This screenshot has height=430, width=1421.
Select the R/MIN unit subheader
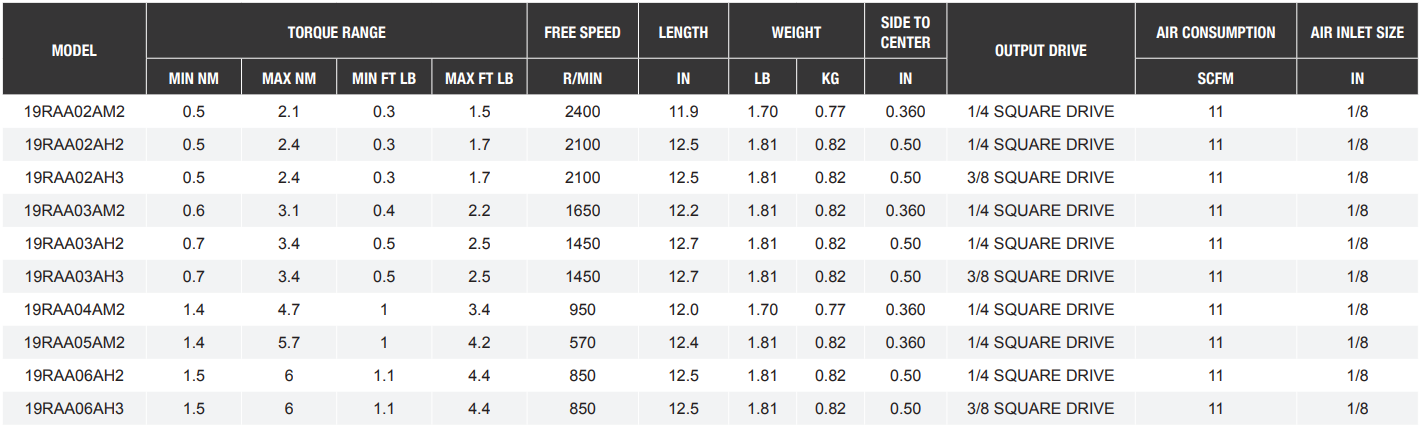(x=582, y=79)
